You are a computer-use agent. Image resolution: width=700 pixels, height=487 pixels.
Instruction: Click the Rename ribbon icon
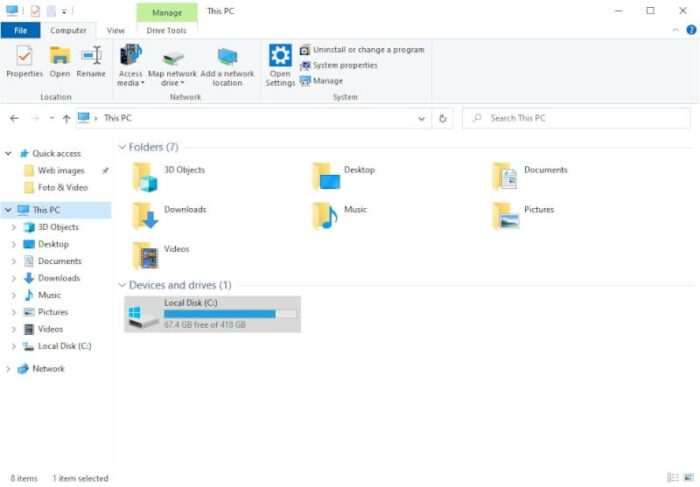(x=92, y=55)
